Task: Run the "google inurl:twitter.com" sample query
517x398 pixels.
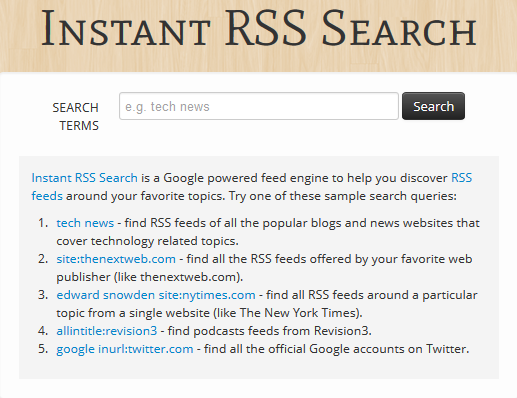Action: pyautogui.click(x=125, y=349)
